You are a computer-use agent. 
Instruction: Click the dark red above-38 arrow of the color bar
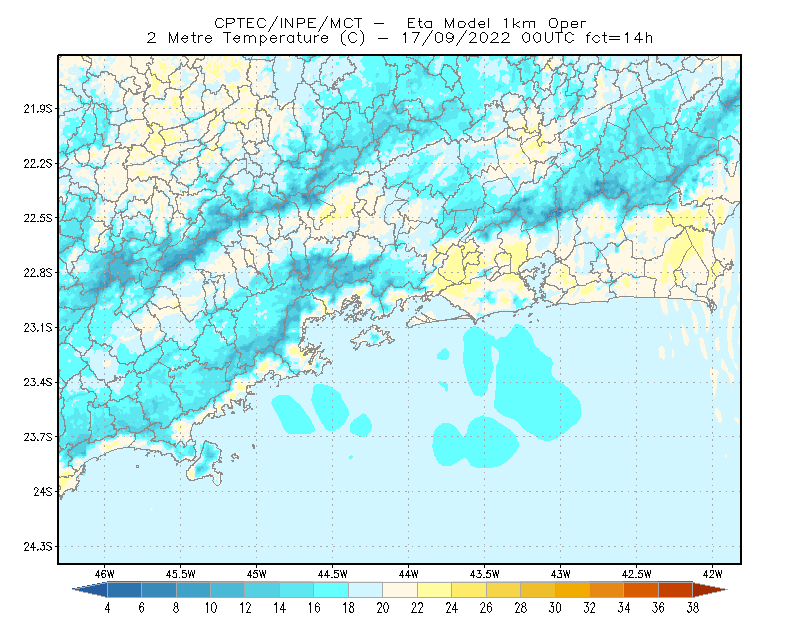(710, 590)
